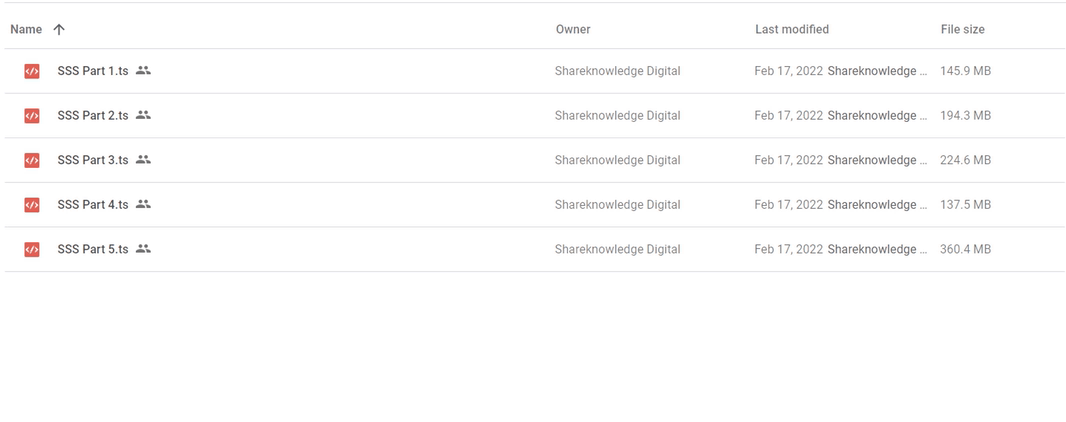The width and height of the screenshot is (1066, 422).
Task: Reverse sort order with the Name arrow
Action: (x=59, y=29)
